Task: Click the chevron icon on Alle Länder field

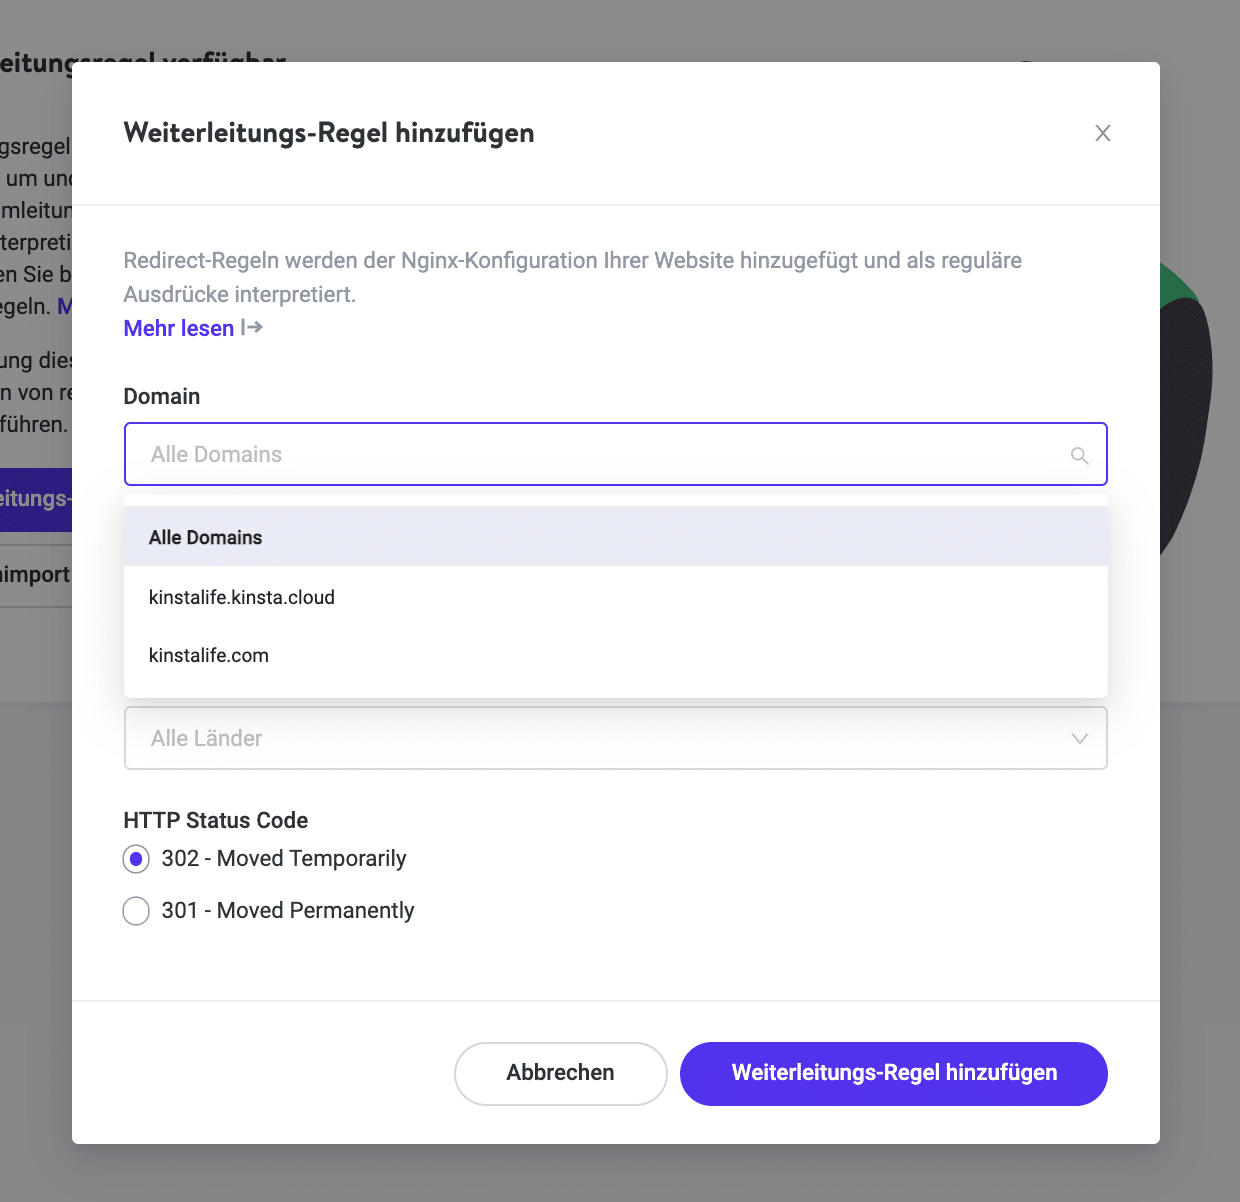Action: tap(1079, 739)
